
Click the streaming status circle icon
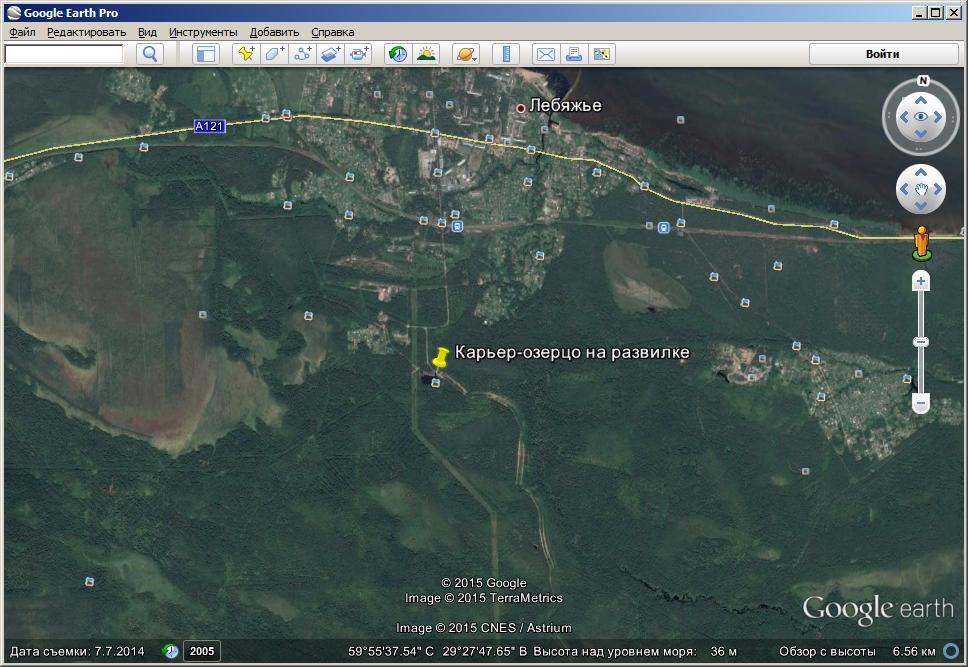951,651
